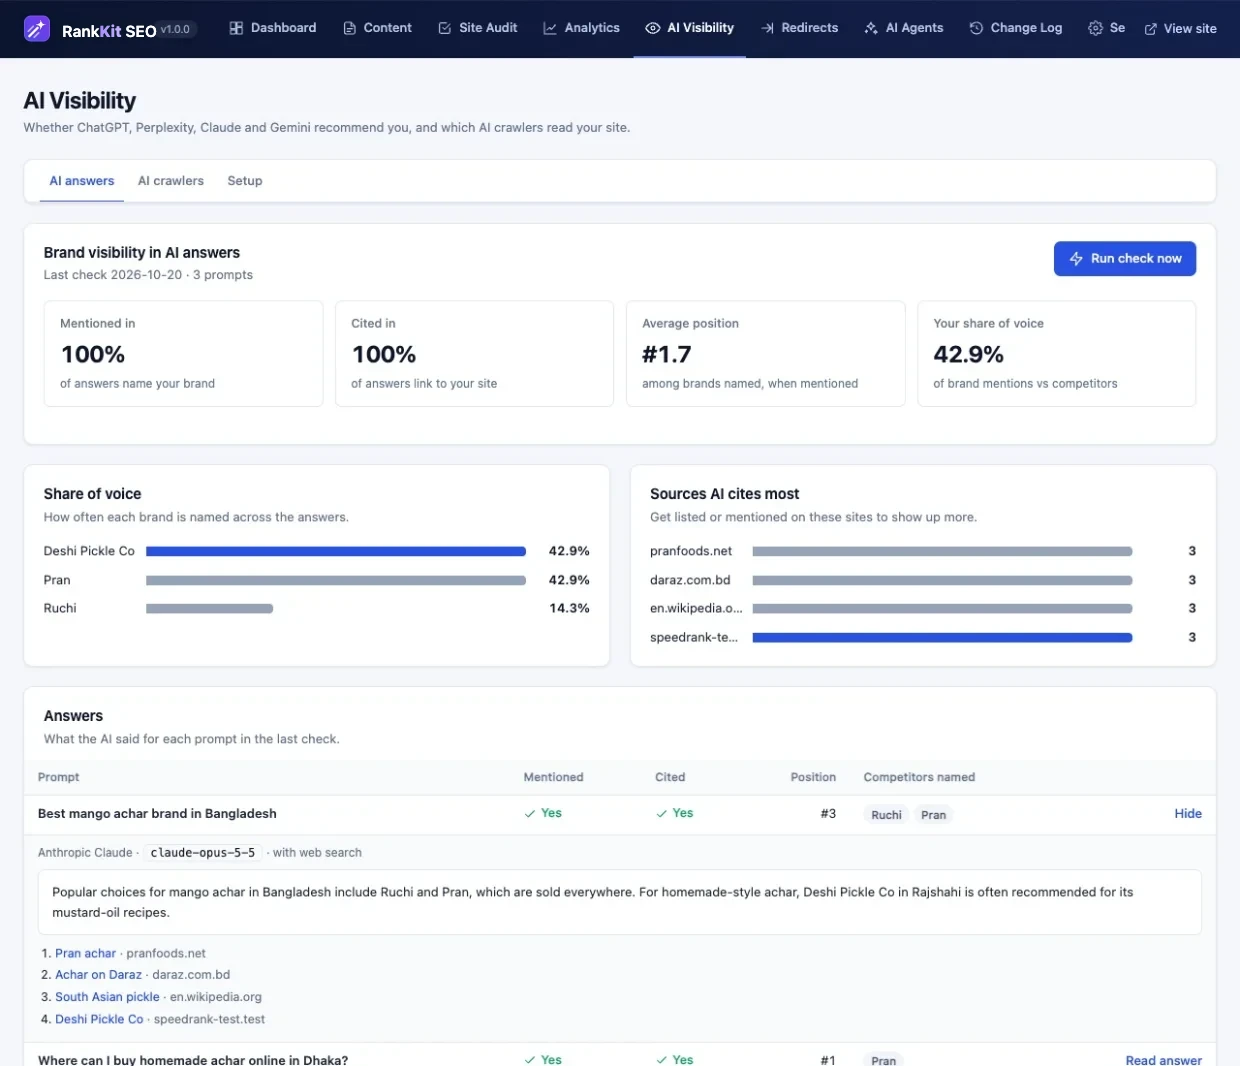Viewport: 1240px width, 1066px height.
Task: Click the speedrank-te... blue source bar
Action: click(942, 637)
